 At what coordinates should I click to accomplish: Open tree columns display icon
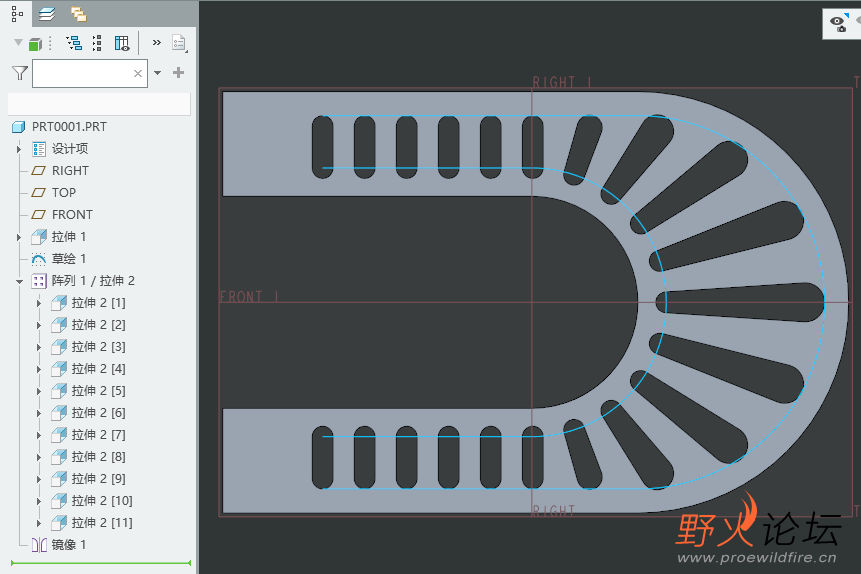(122, 43)
